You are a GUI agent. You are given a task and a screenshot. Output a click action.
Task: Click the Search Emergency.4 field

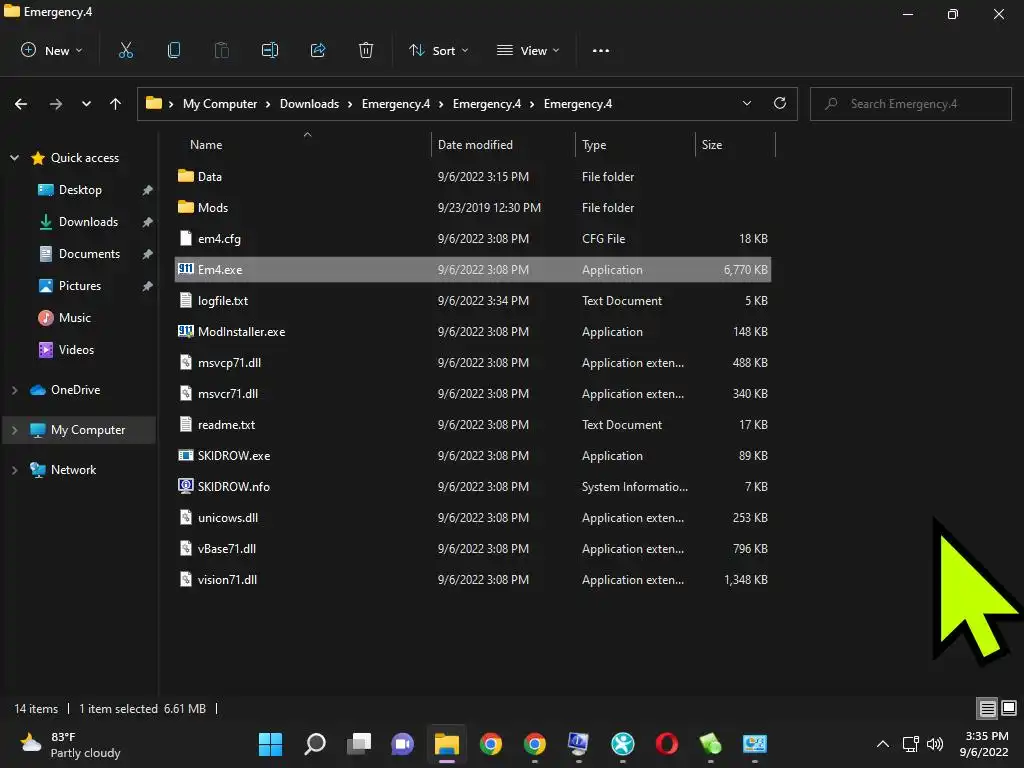coord(910,104)
